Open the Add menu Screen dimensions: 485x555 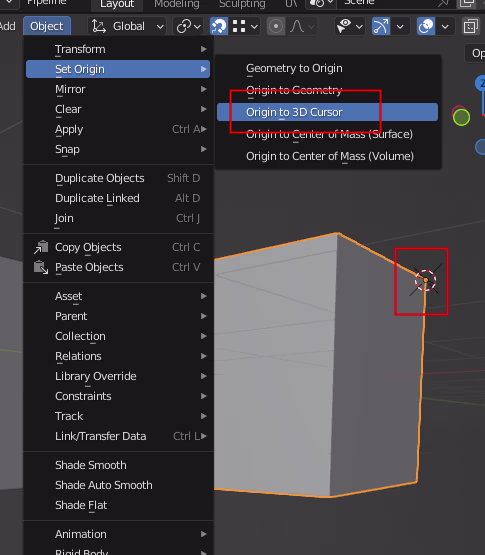coord(8,26)
